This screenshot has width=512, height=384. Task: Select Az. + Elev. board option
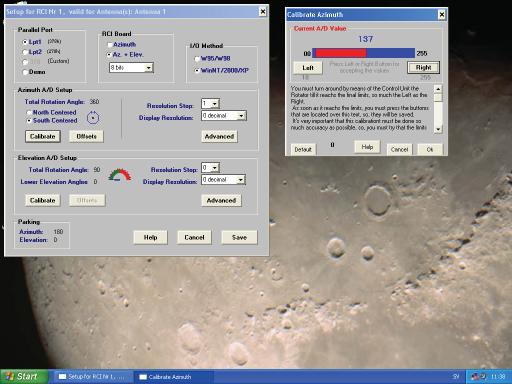(x=109, y=55)
